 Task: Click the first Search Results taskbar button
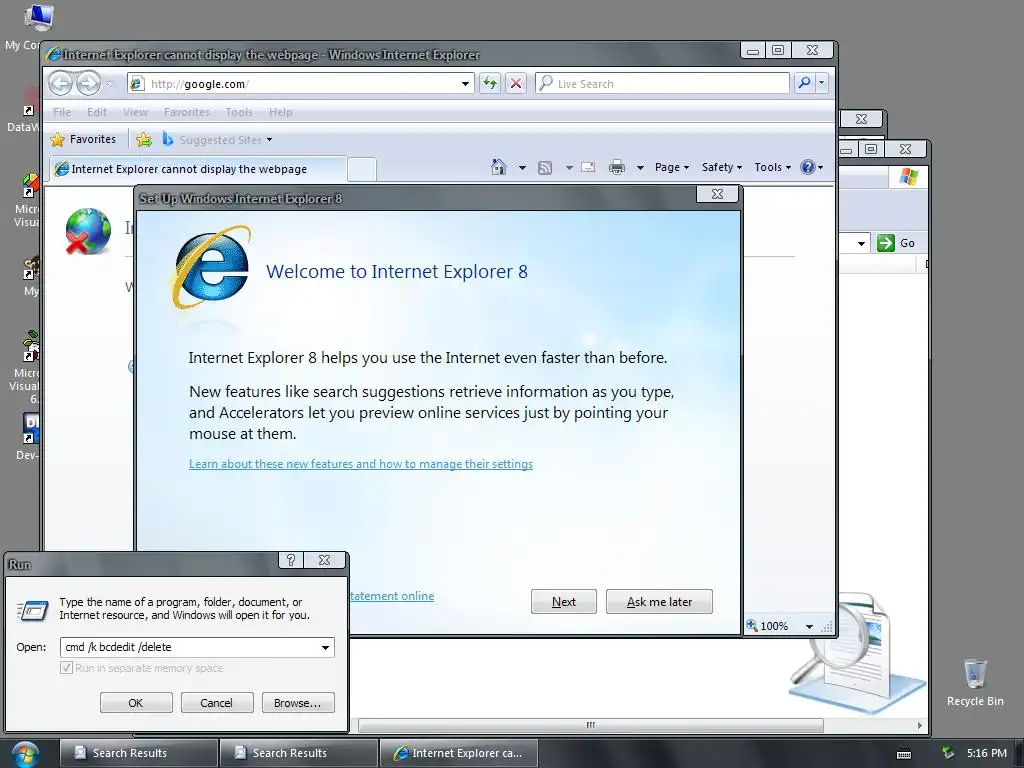pyautogui.click(x=138, y=753)
